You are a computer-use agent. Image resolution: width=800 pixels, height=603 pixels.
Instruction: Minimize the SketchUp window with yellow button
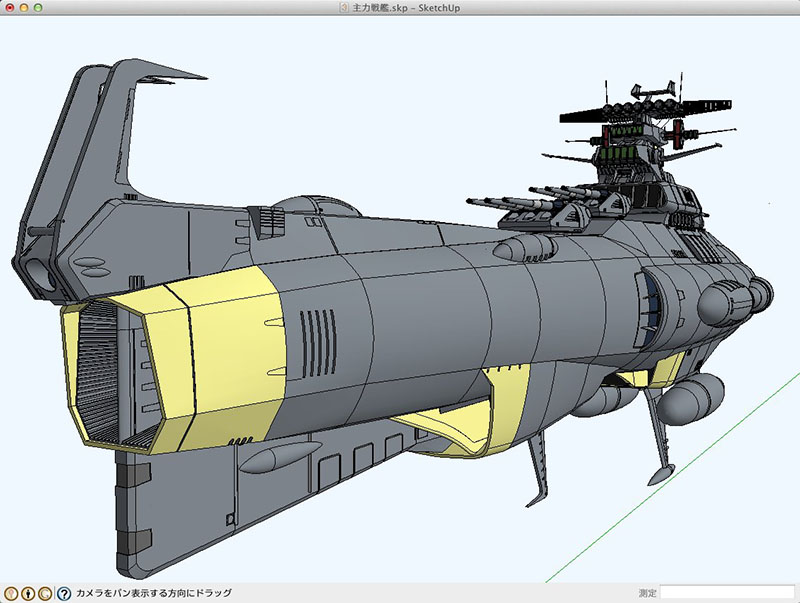[23, 8]
